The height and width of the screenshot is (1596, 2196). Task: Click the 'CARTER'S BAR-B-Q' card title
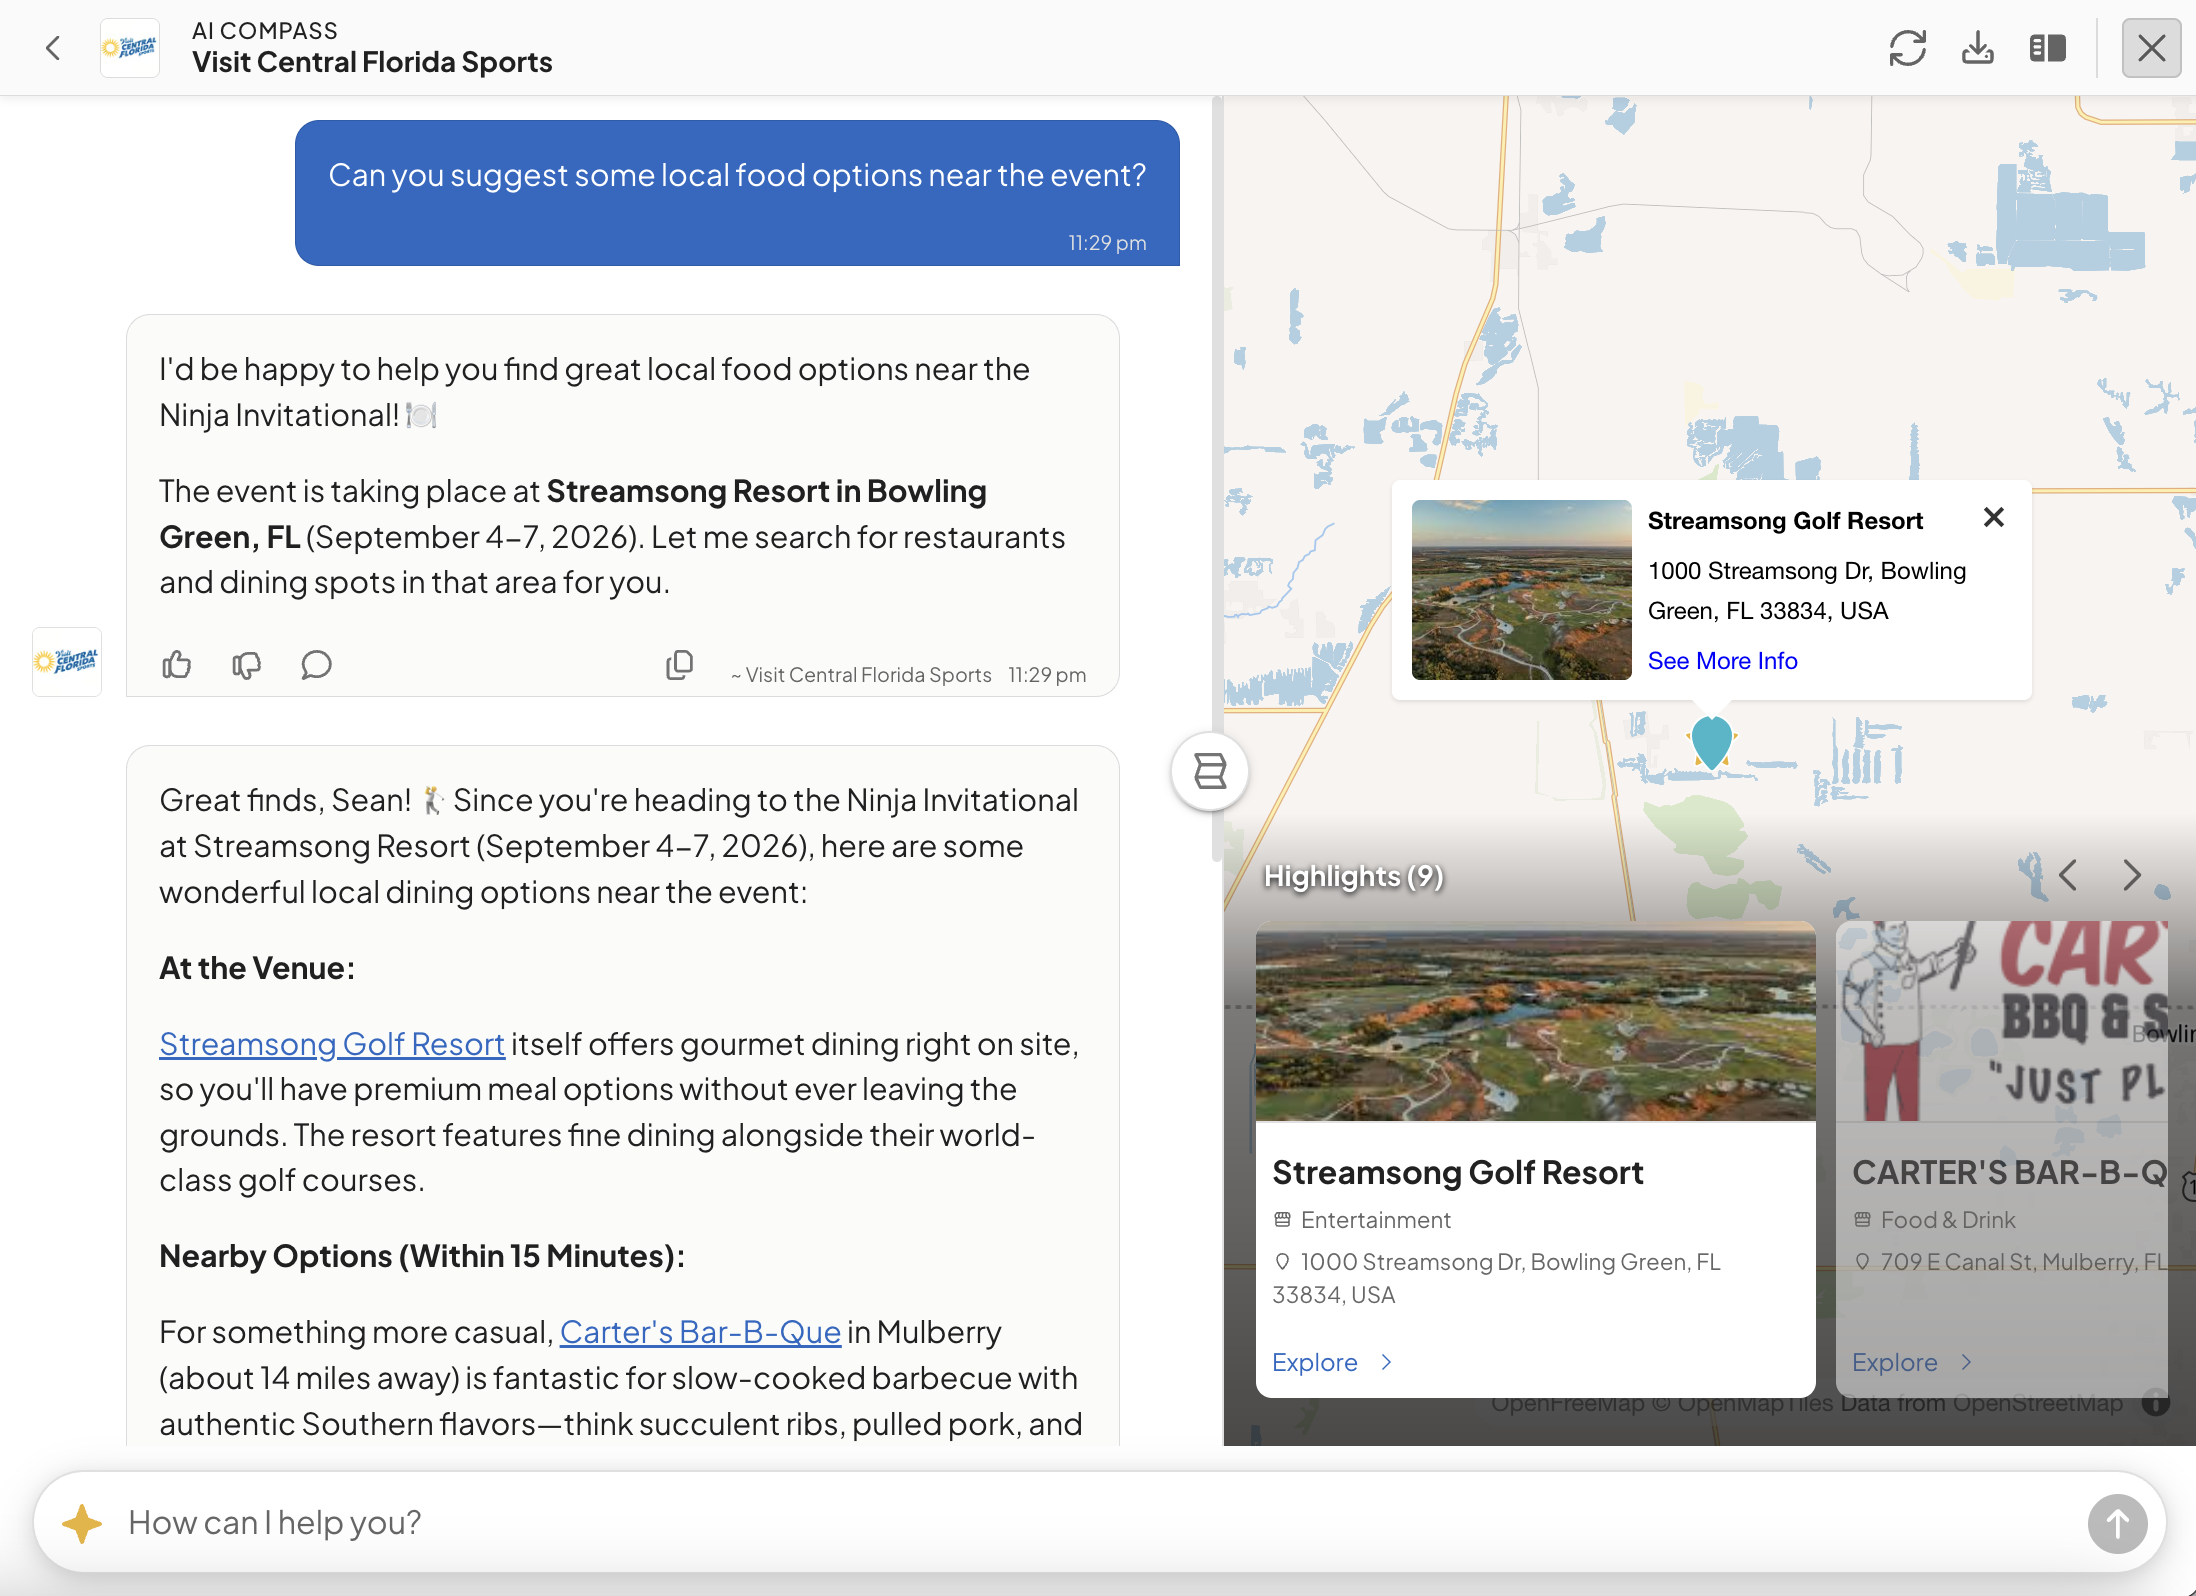[x=2009, y=1172]
